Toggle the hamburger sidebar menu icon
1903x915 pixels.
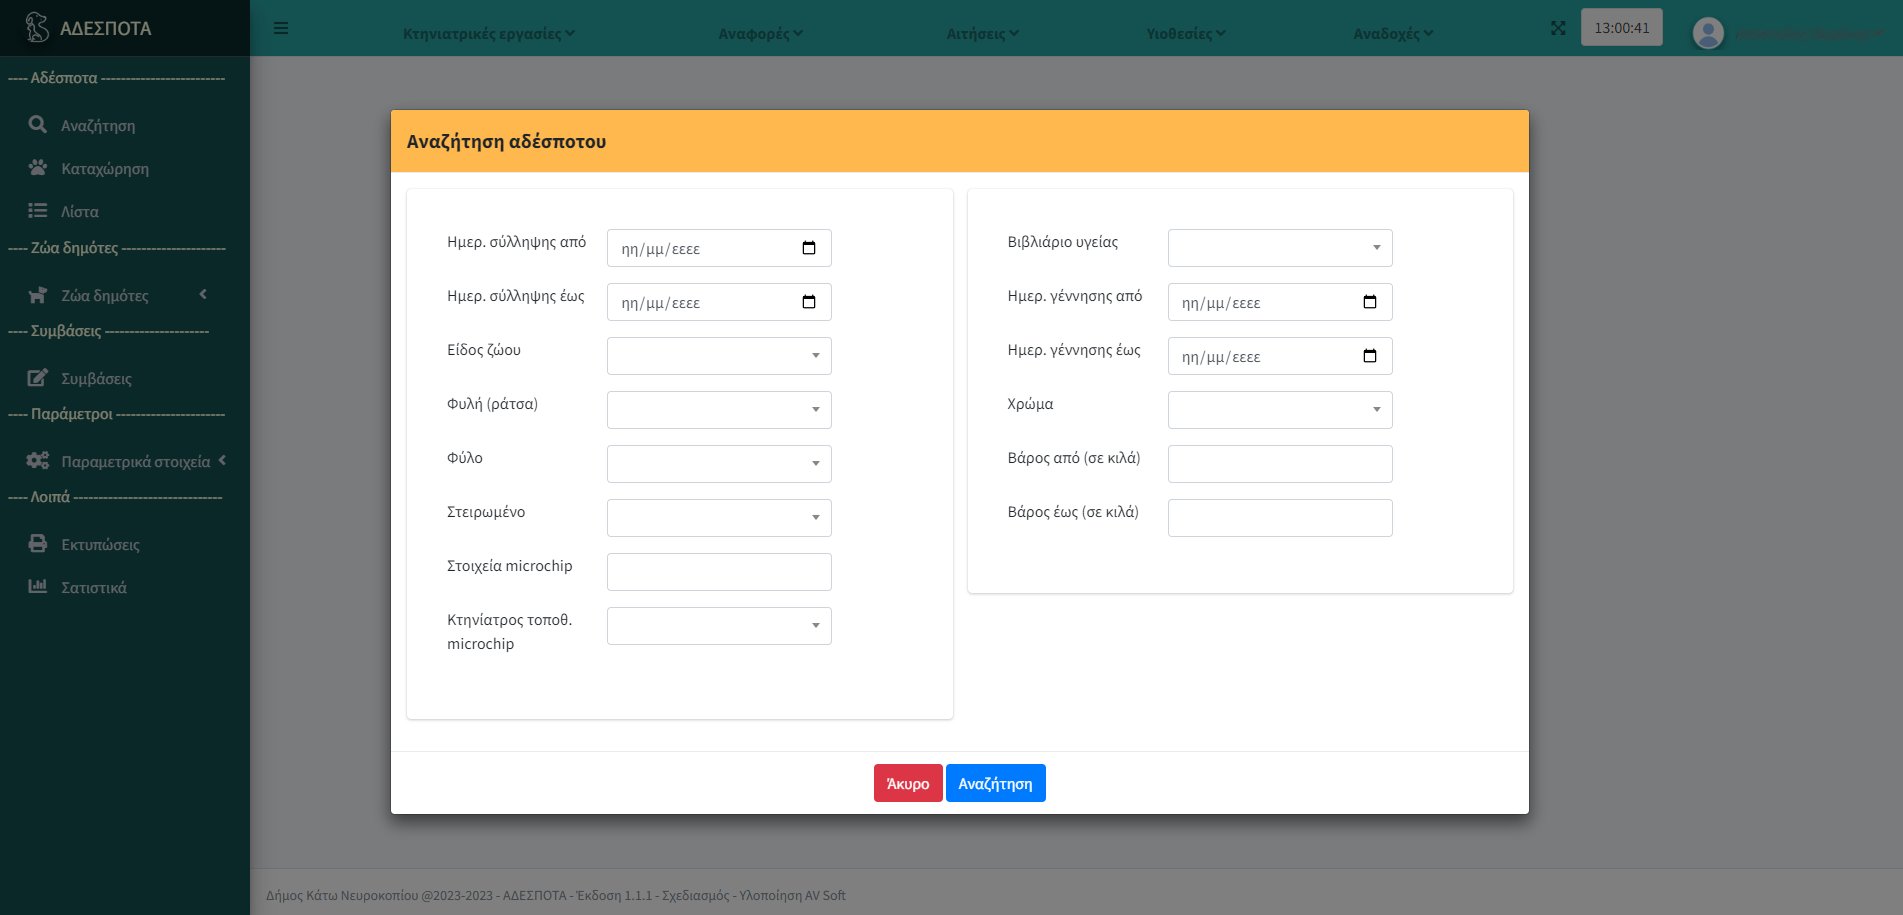[281, 28]
